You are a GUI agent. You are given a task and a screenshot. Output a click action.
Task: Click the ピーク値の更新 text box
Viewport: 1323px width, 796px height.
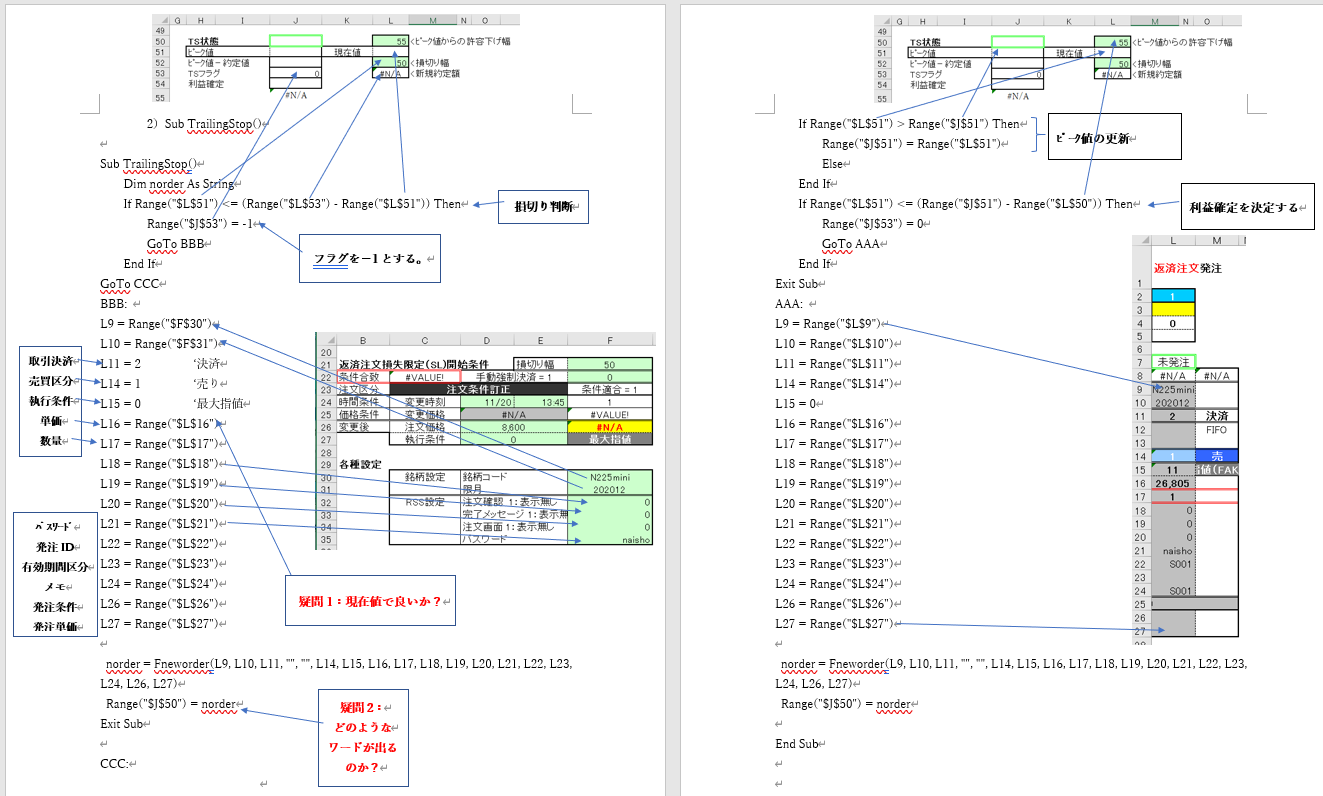[x=1113, y=138]
